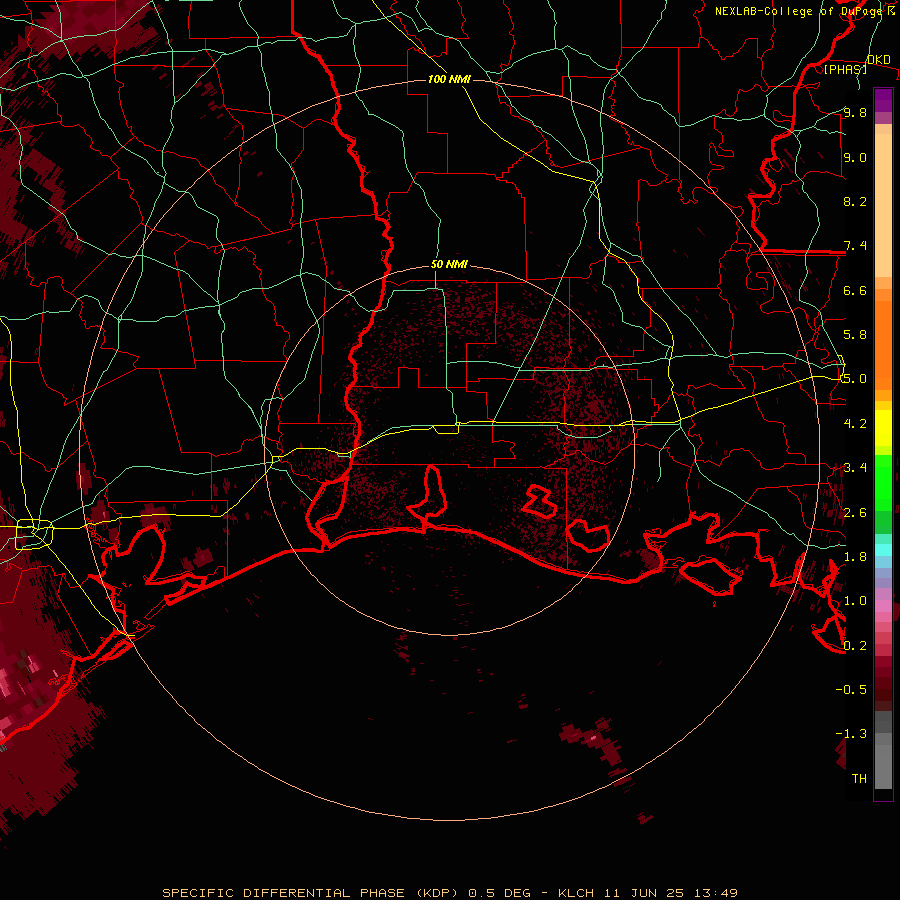The width and height of the screenshot is (900, 900).
Task: Click the "SPECIFIC DIFFERENTIAL PHASE (KDP)" product title
Action: [311, 893]
